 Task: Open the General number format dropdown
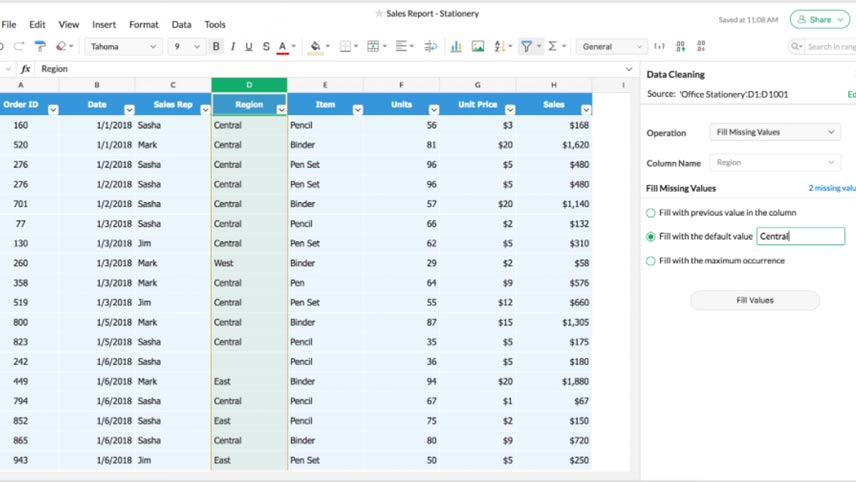coord(611,46)
